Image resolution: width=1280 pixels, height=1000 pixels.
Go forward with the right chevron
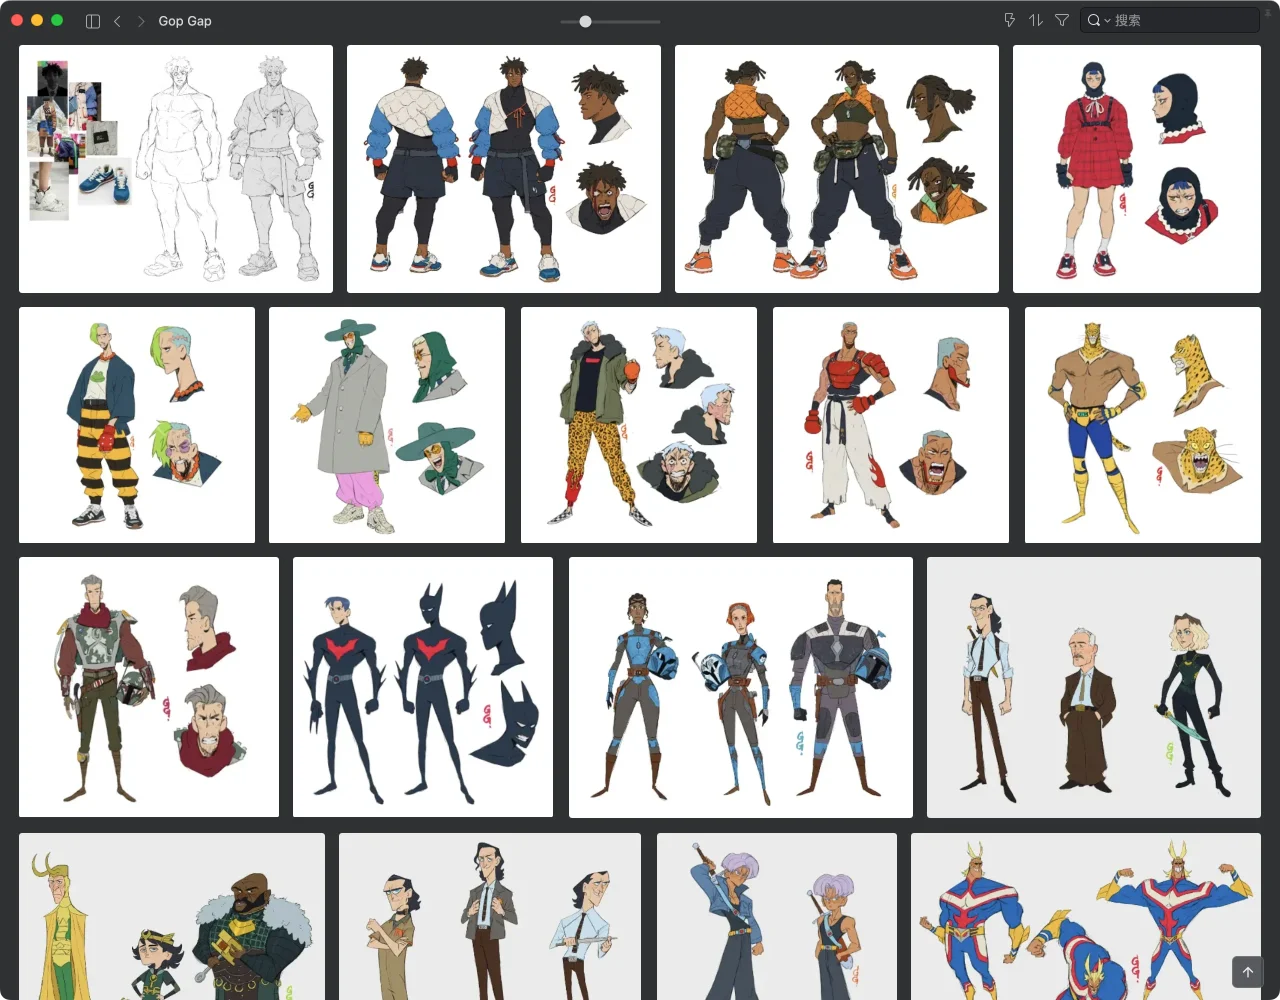click(141, 21)
